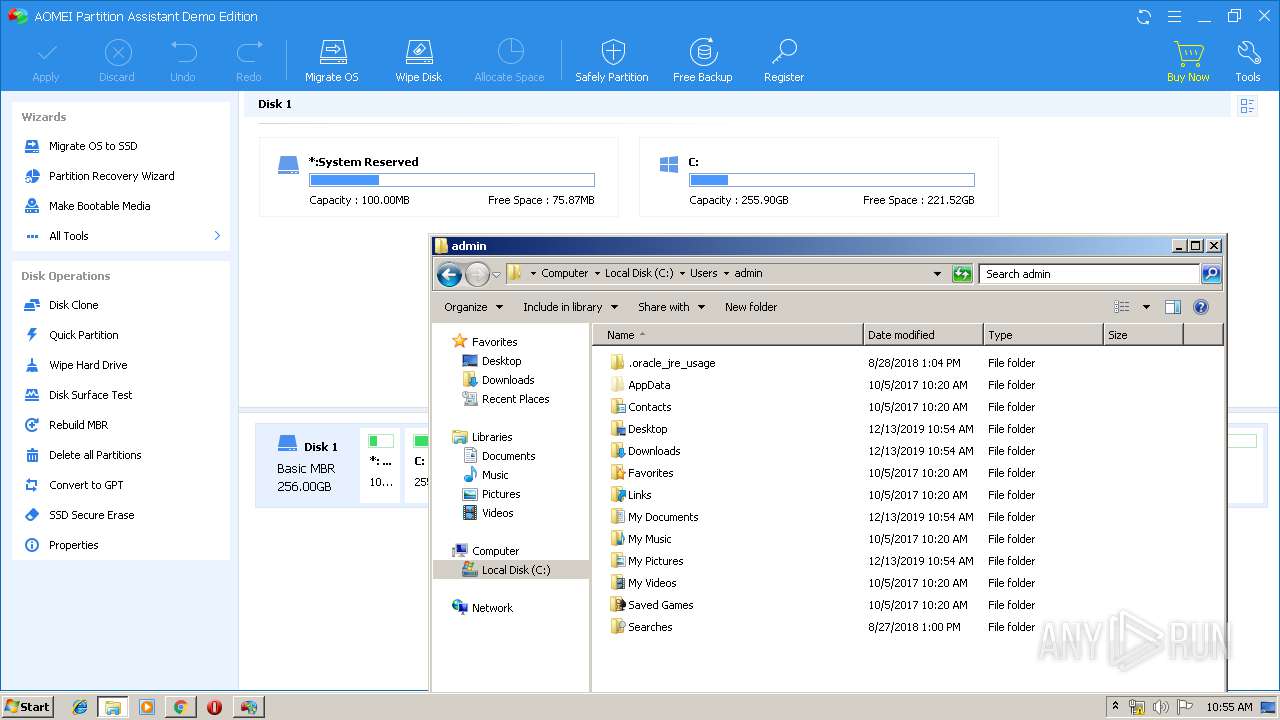Click Local Disk (C:) in address path
1280x720 pixels.
[639, 273]
